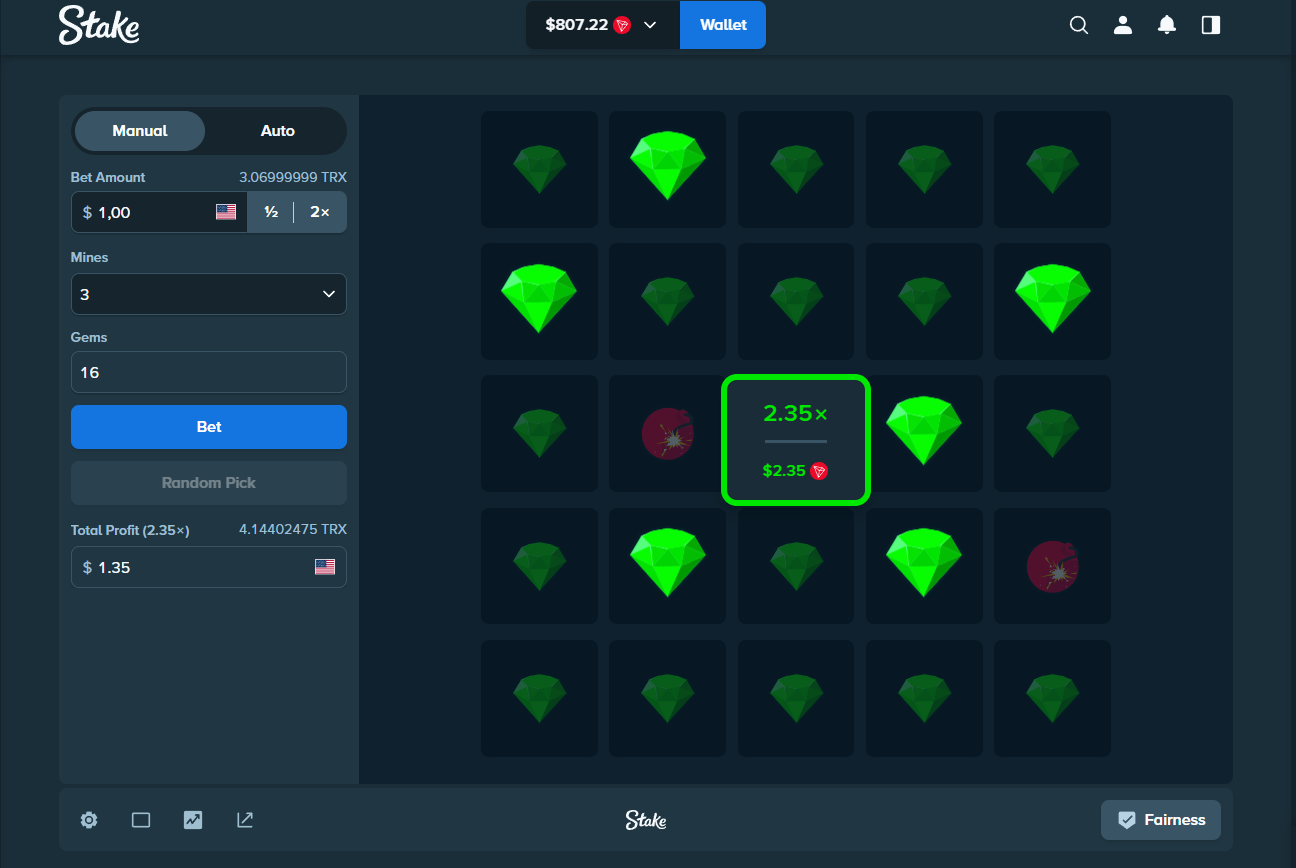Click the Total Profit field showing 1.35
1296x868 pixels.
(x=209, y=567)
